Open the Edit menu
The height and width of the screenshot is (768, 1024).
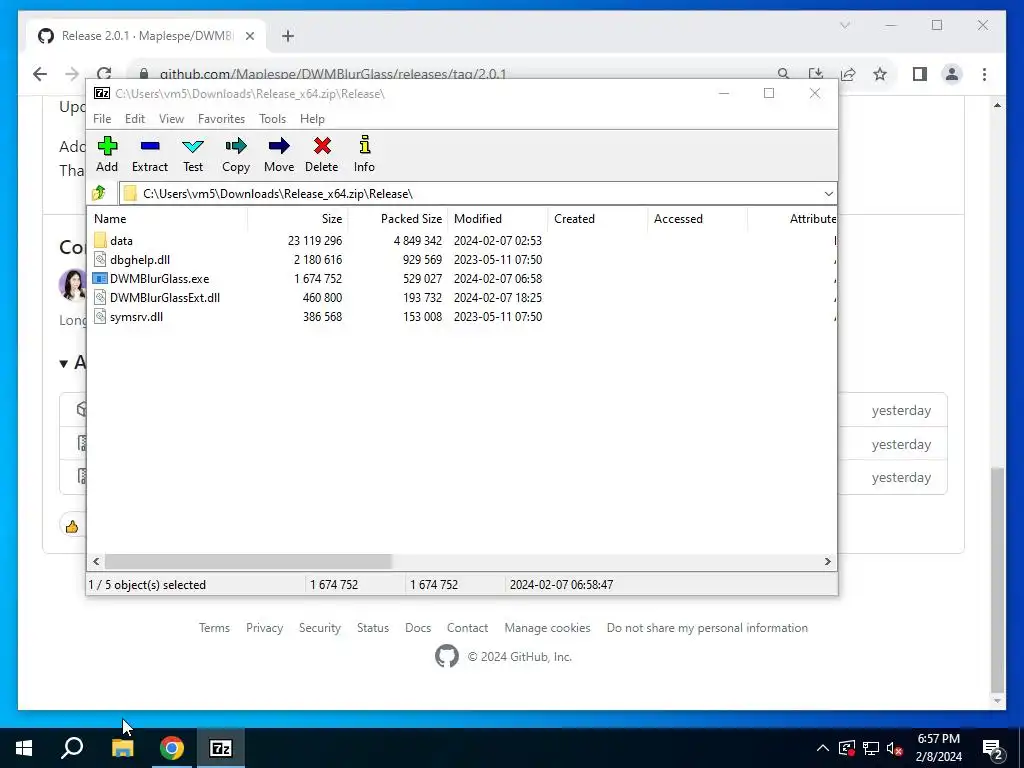[x=135, y=119]
